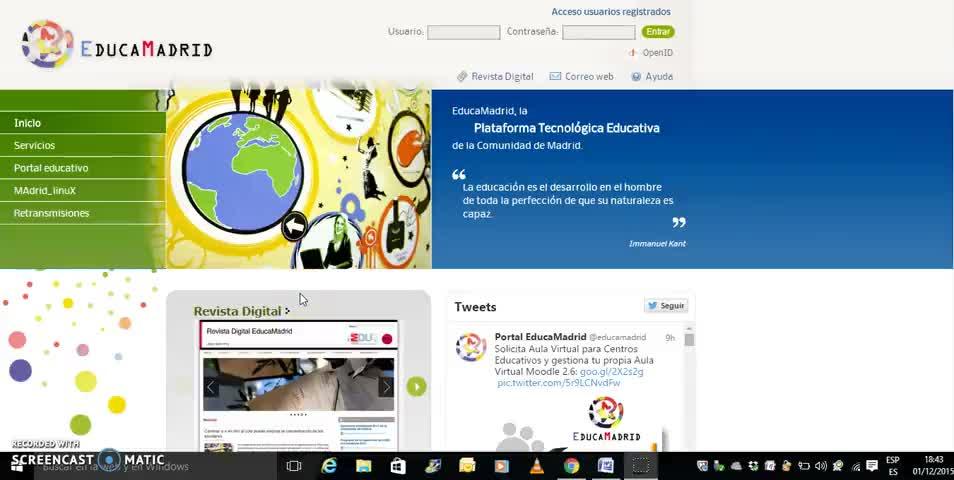954x480 pixels.
Task: Open Retransmisiones menu item
Action: [x=83, y=213]
